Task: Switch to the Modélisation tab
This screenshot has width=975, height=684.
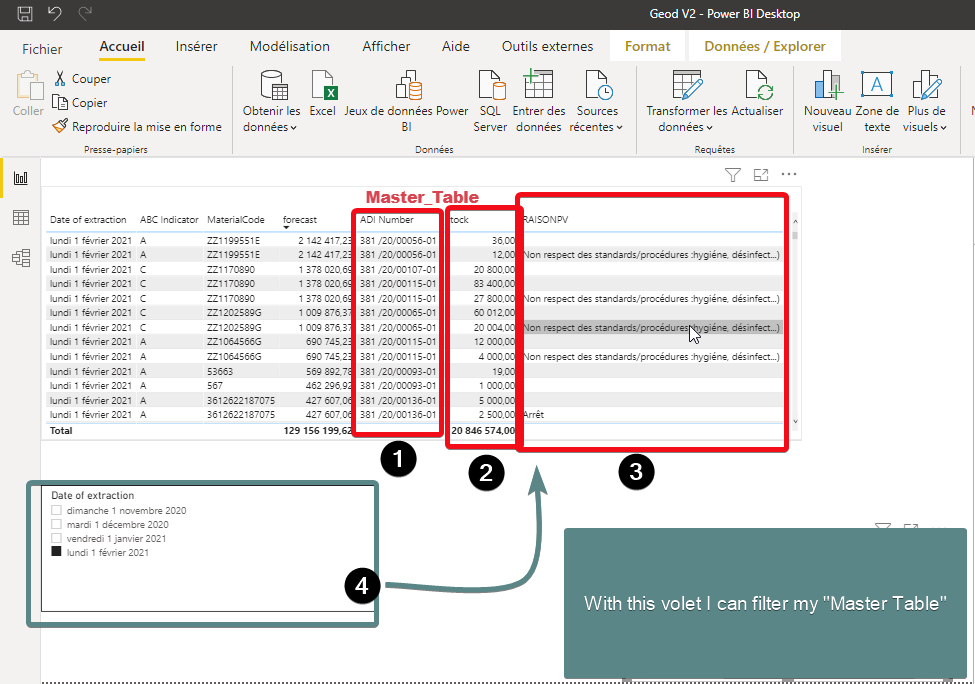Action: [x=290, y=47]
